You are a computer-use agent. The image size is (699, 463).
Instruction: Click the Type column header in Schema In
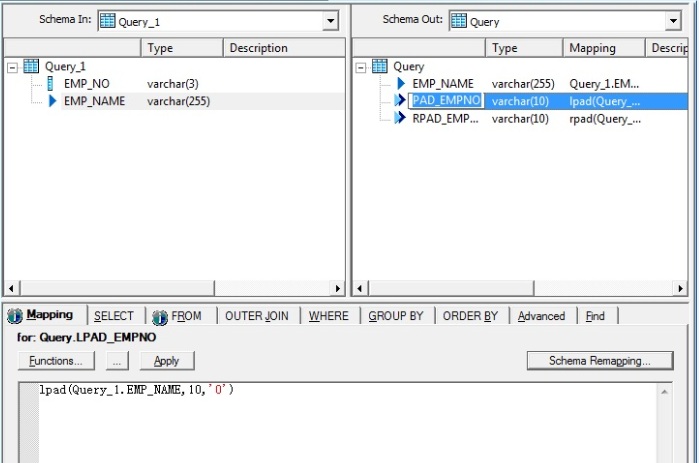(x=182, y=48)
